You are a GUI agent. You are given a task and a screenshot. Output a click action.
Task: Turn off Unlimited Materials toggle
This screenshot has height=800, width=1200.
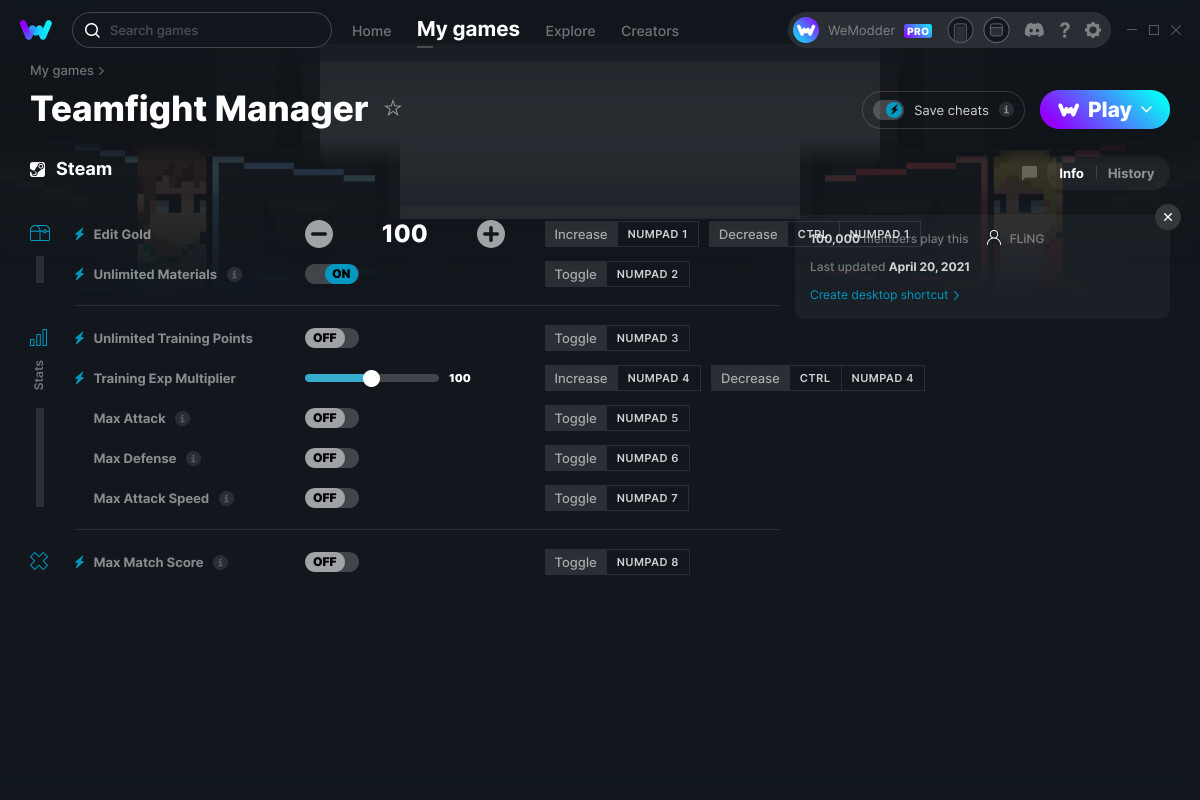click(332, 274)
